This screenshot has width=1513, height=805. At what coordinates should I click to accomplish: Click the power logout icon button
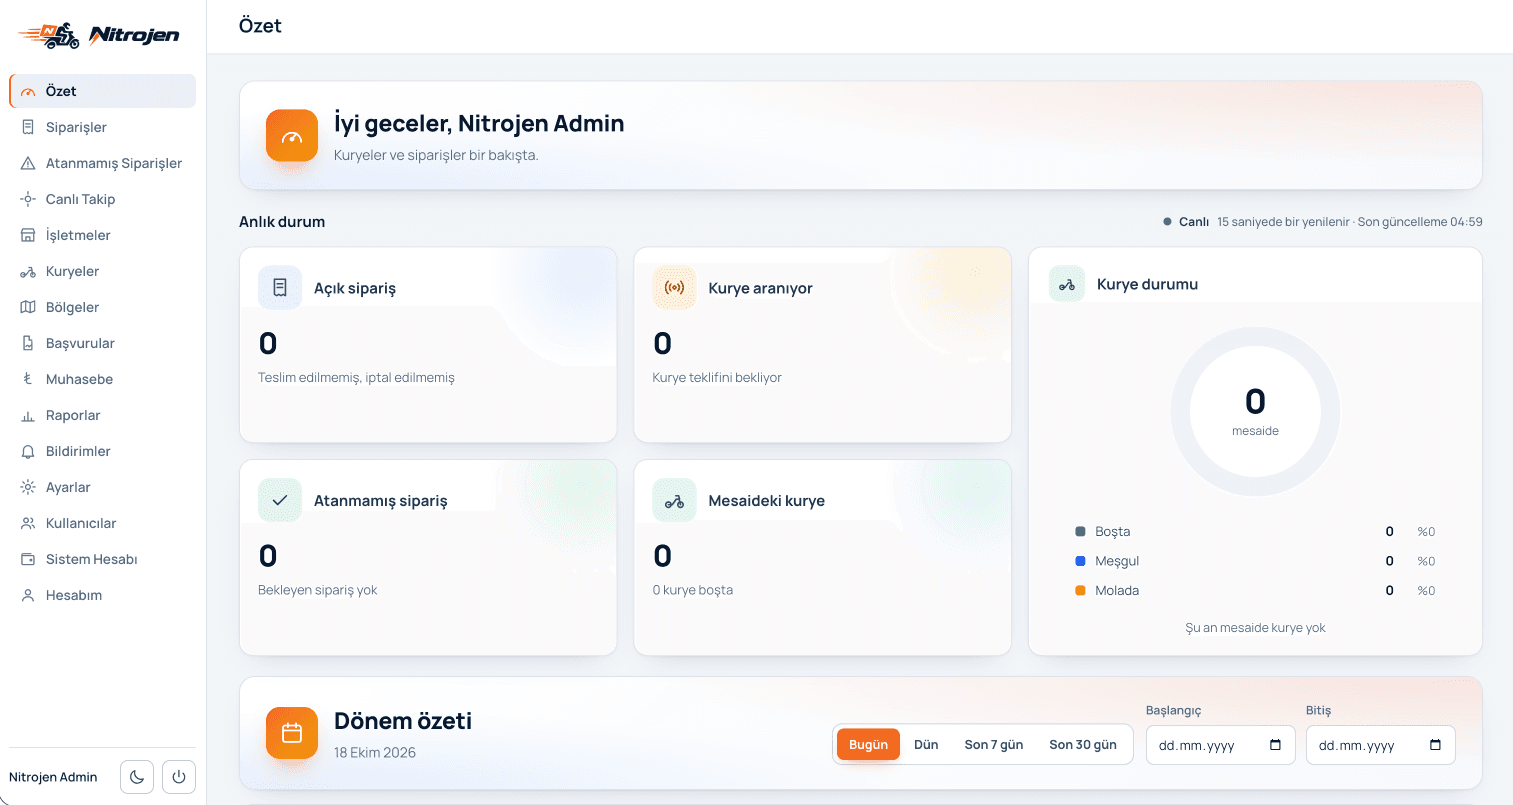[x=179, y=777]
